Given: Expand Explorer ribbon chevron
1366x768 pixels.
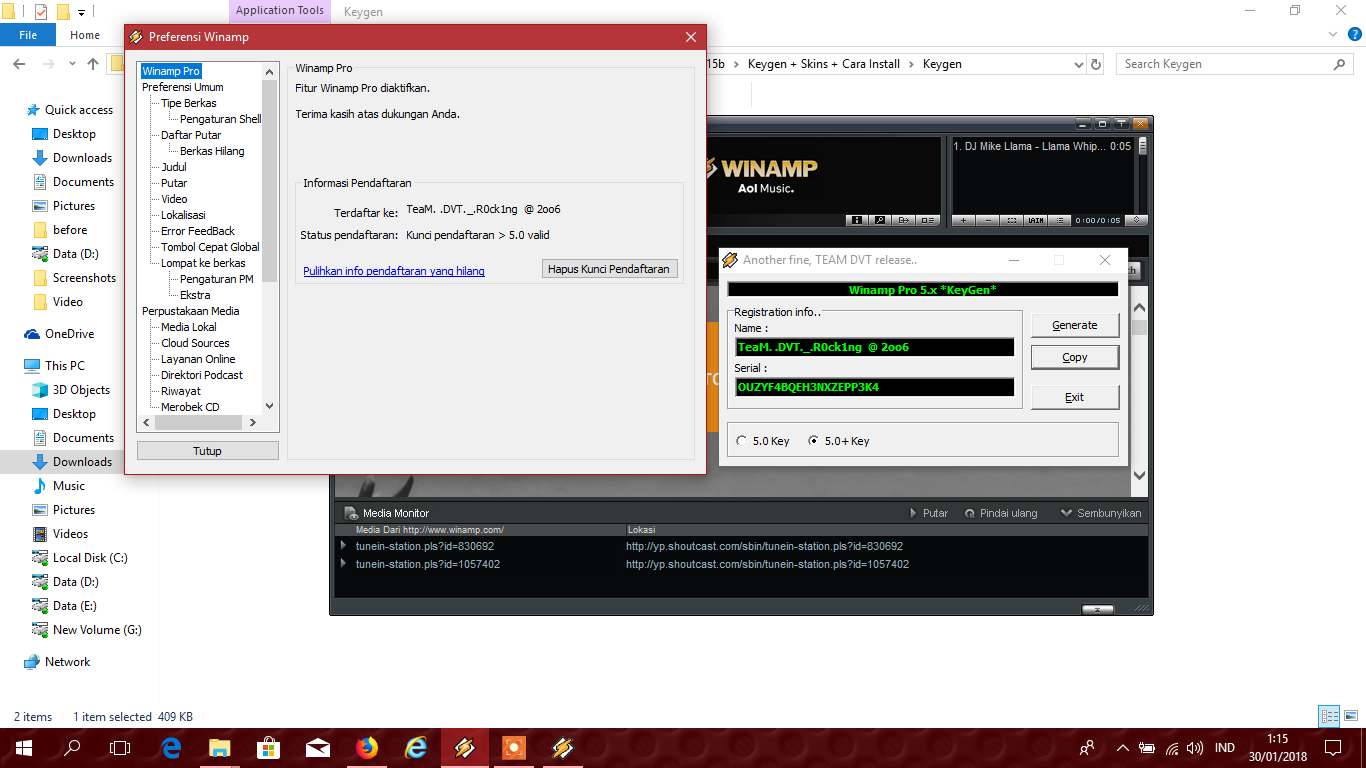Looking at the screenshot, I should pos(1331,35).
